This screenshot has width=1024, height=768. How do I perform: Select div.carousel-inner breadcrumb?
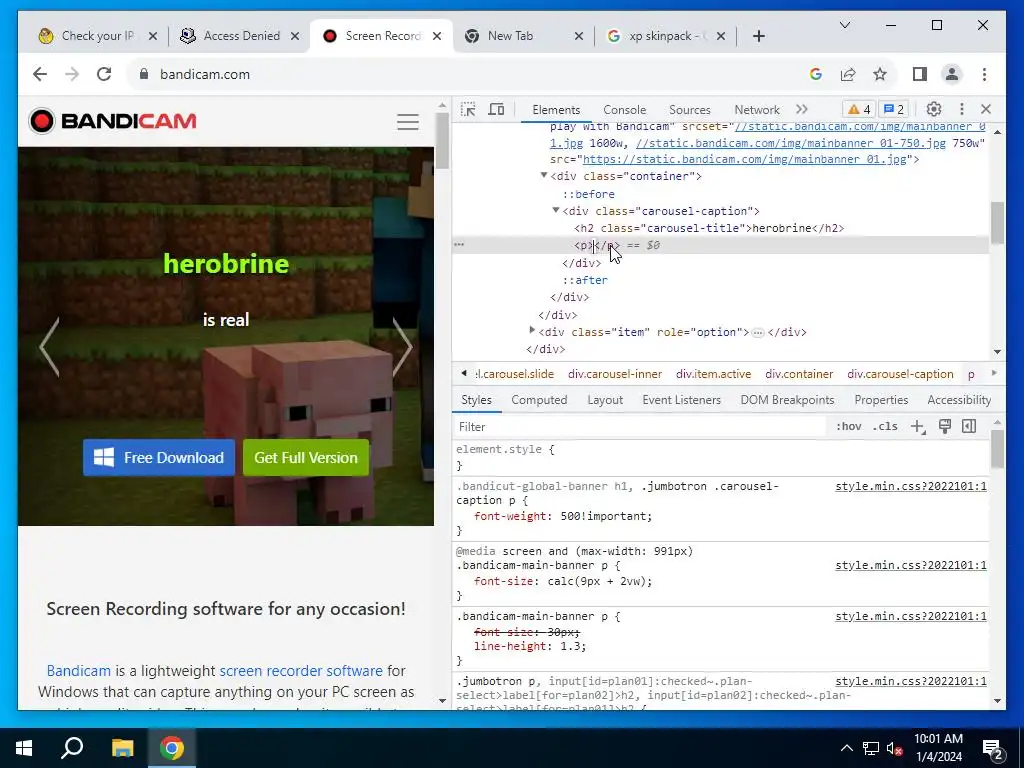coord(615,374)
